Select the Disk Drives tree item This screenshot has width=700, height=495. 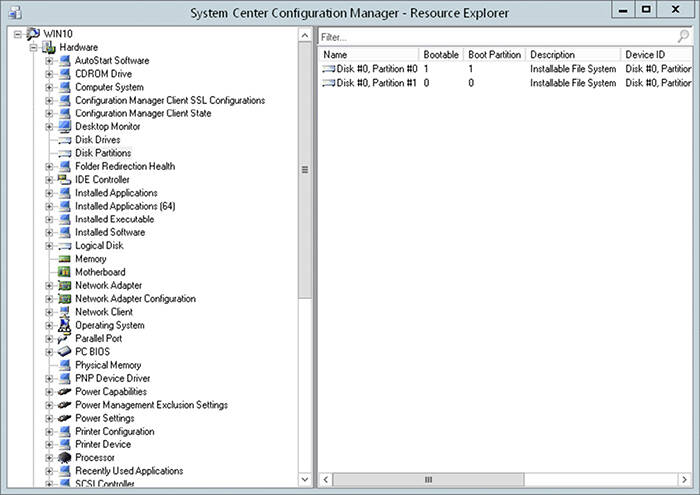point(97,140)
